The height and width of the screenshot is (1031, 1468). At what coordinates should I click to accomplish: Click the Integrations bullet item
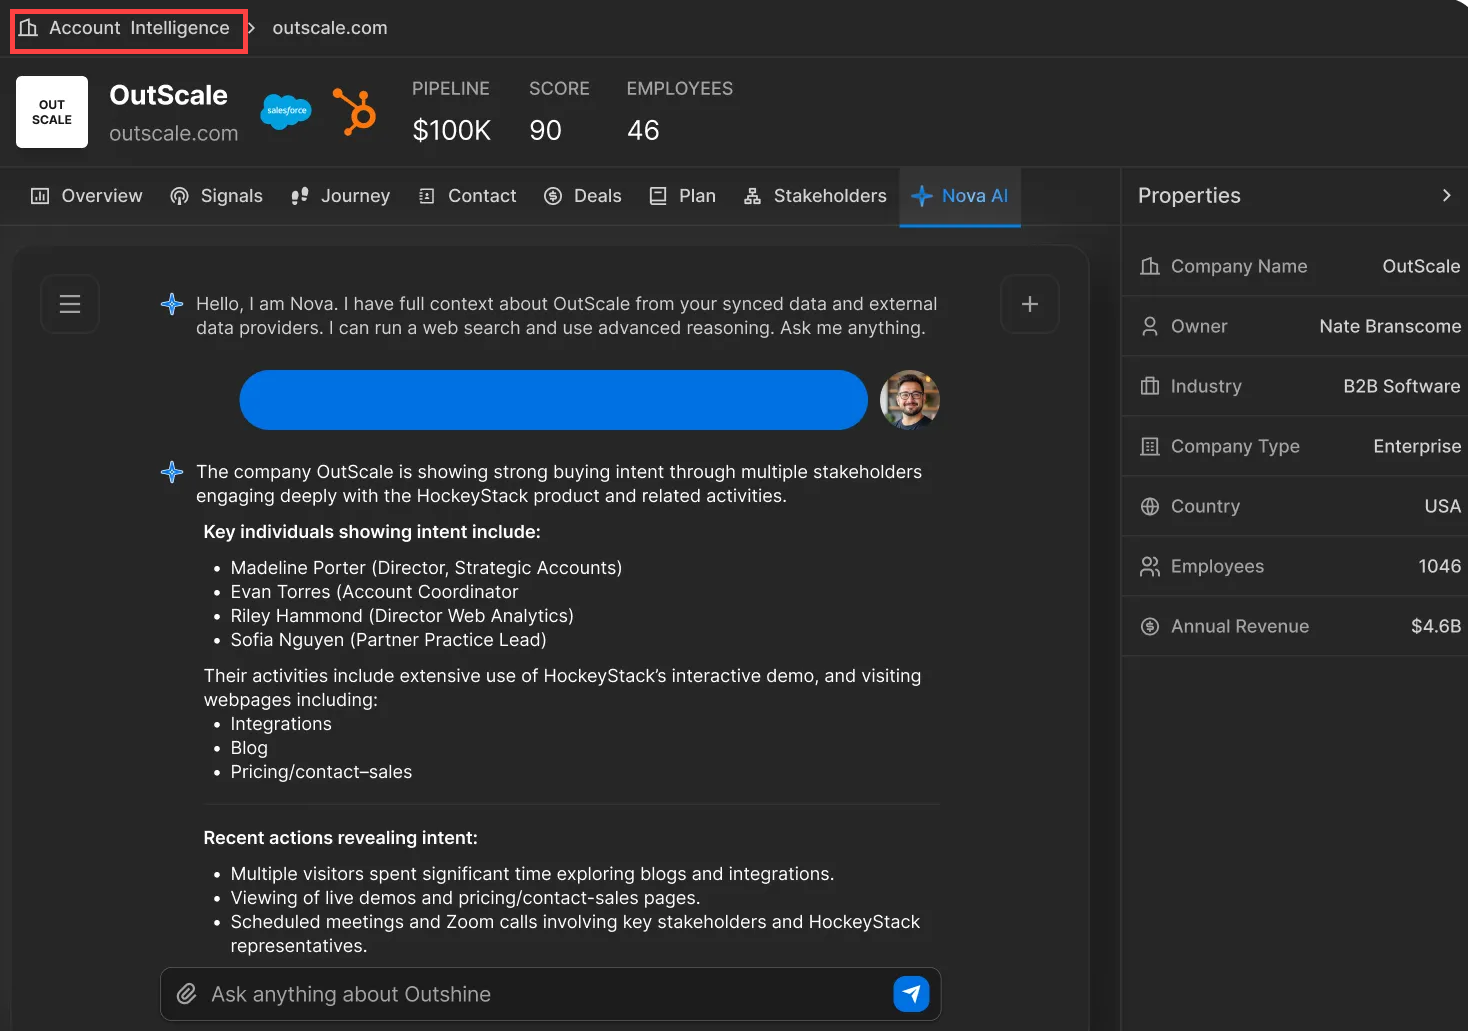pos(281,724)
